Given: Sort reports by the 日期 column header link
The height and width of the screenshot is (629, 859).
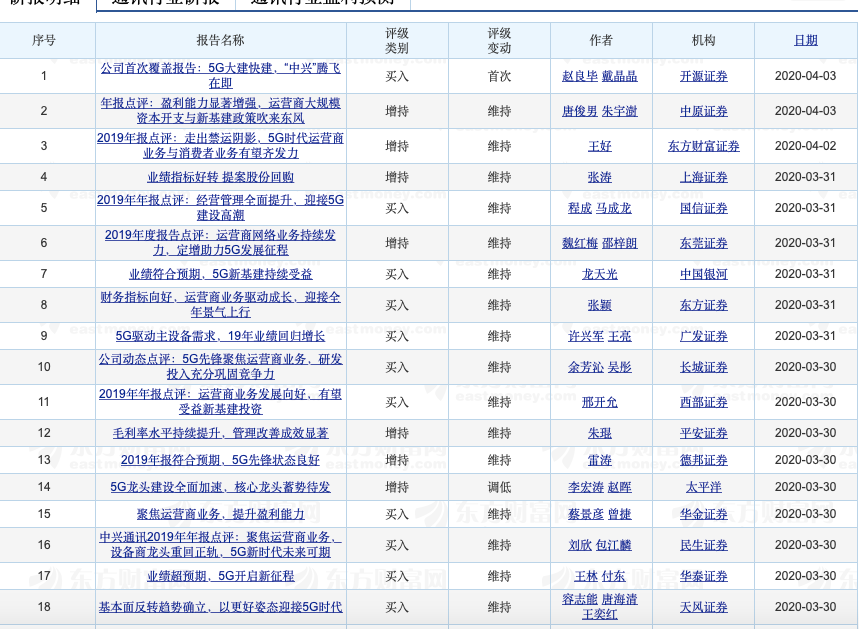Looking at the screenshot, I should [805, 40].
